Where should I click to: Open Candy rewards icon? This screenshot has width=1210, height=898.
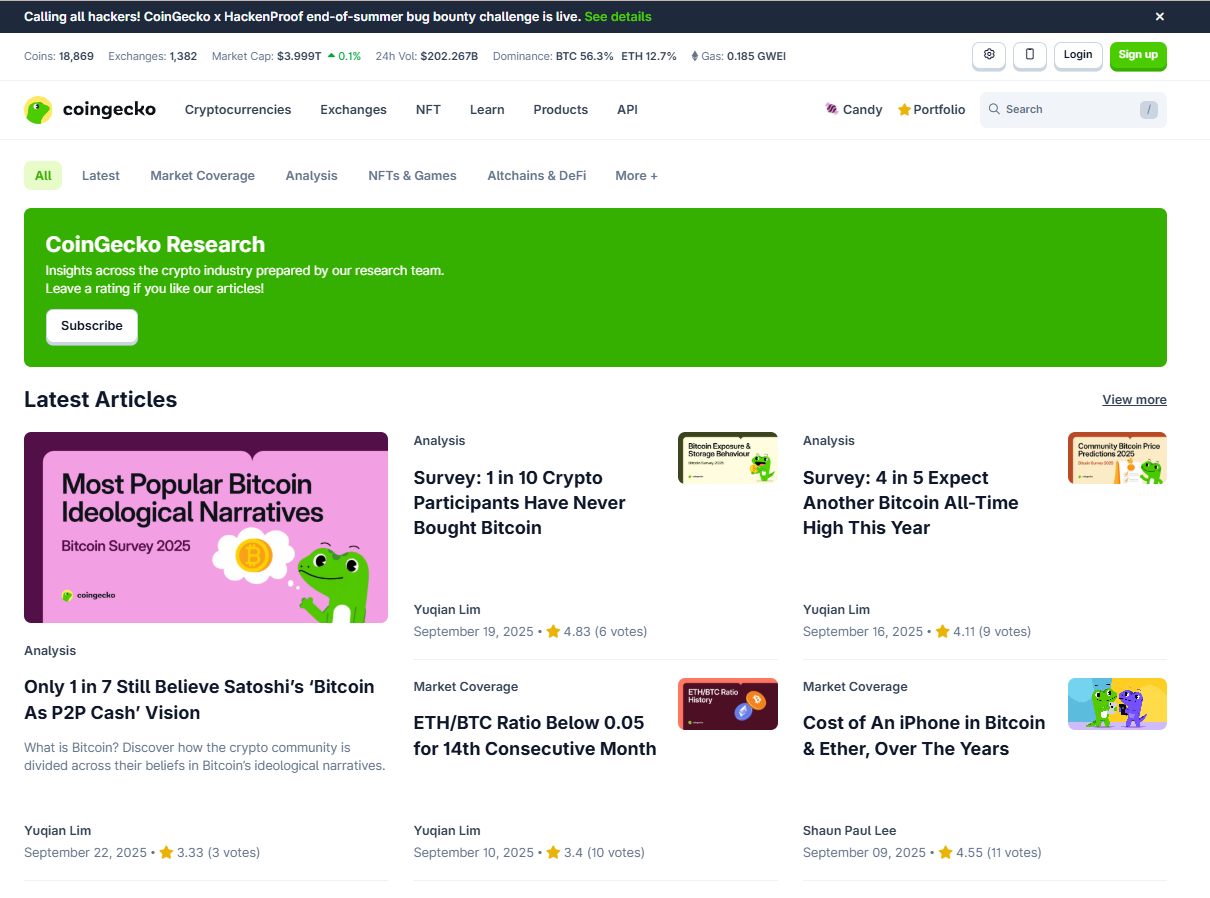pyautogui.click(x=831, y=110)
